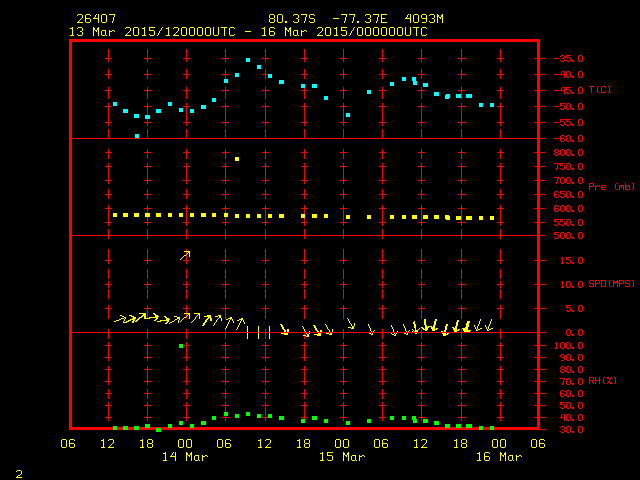The width and height of the screenshot is (640, 480).
Task: Click the 80.37S latitude text
Action: pyautogui.click(x=292, y=19)
